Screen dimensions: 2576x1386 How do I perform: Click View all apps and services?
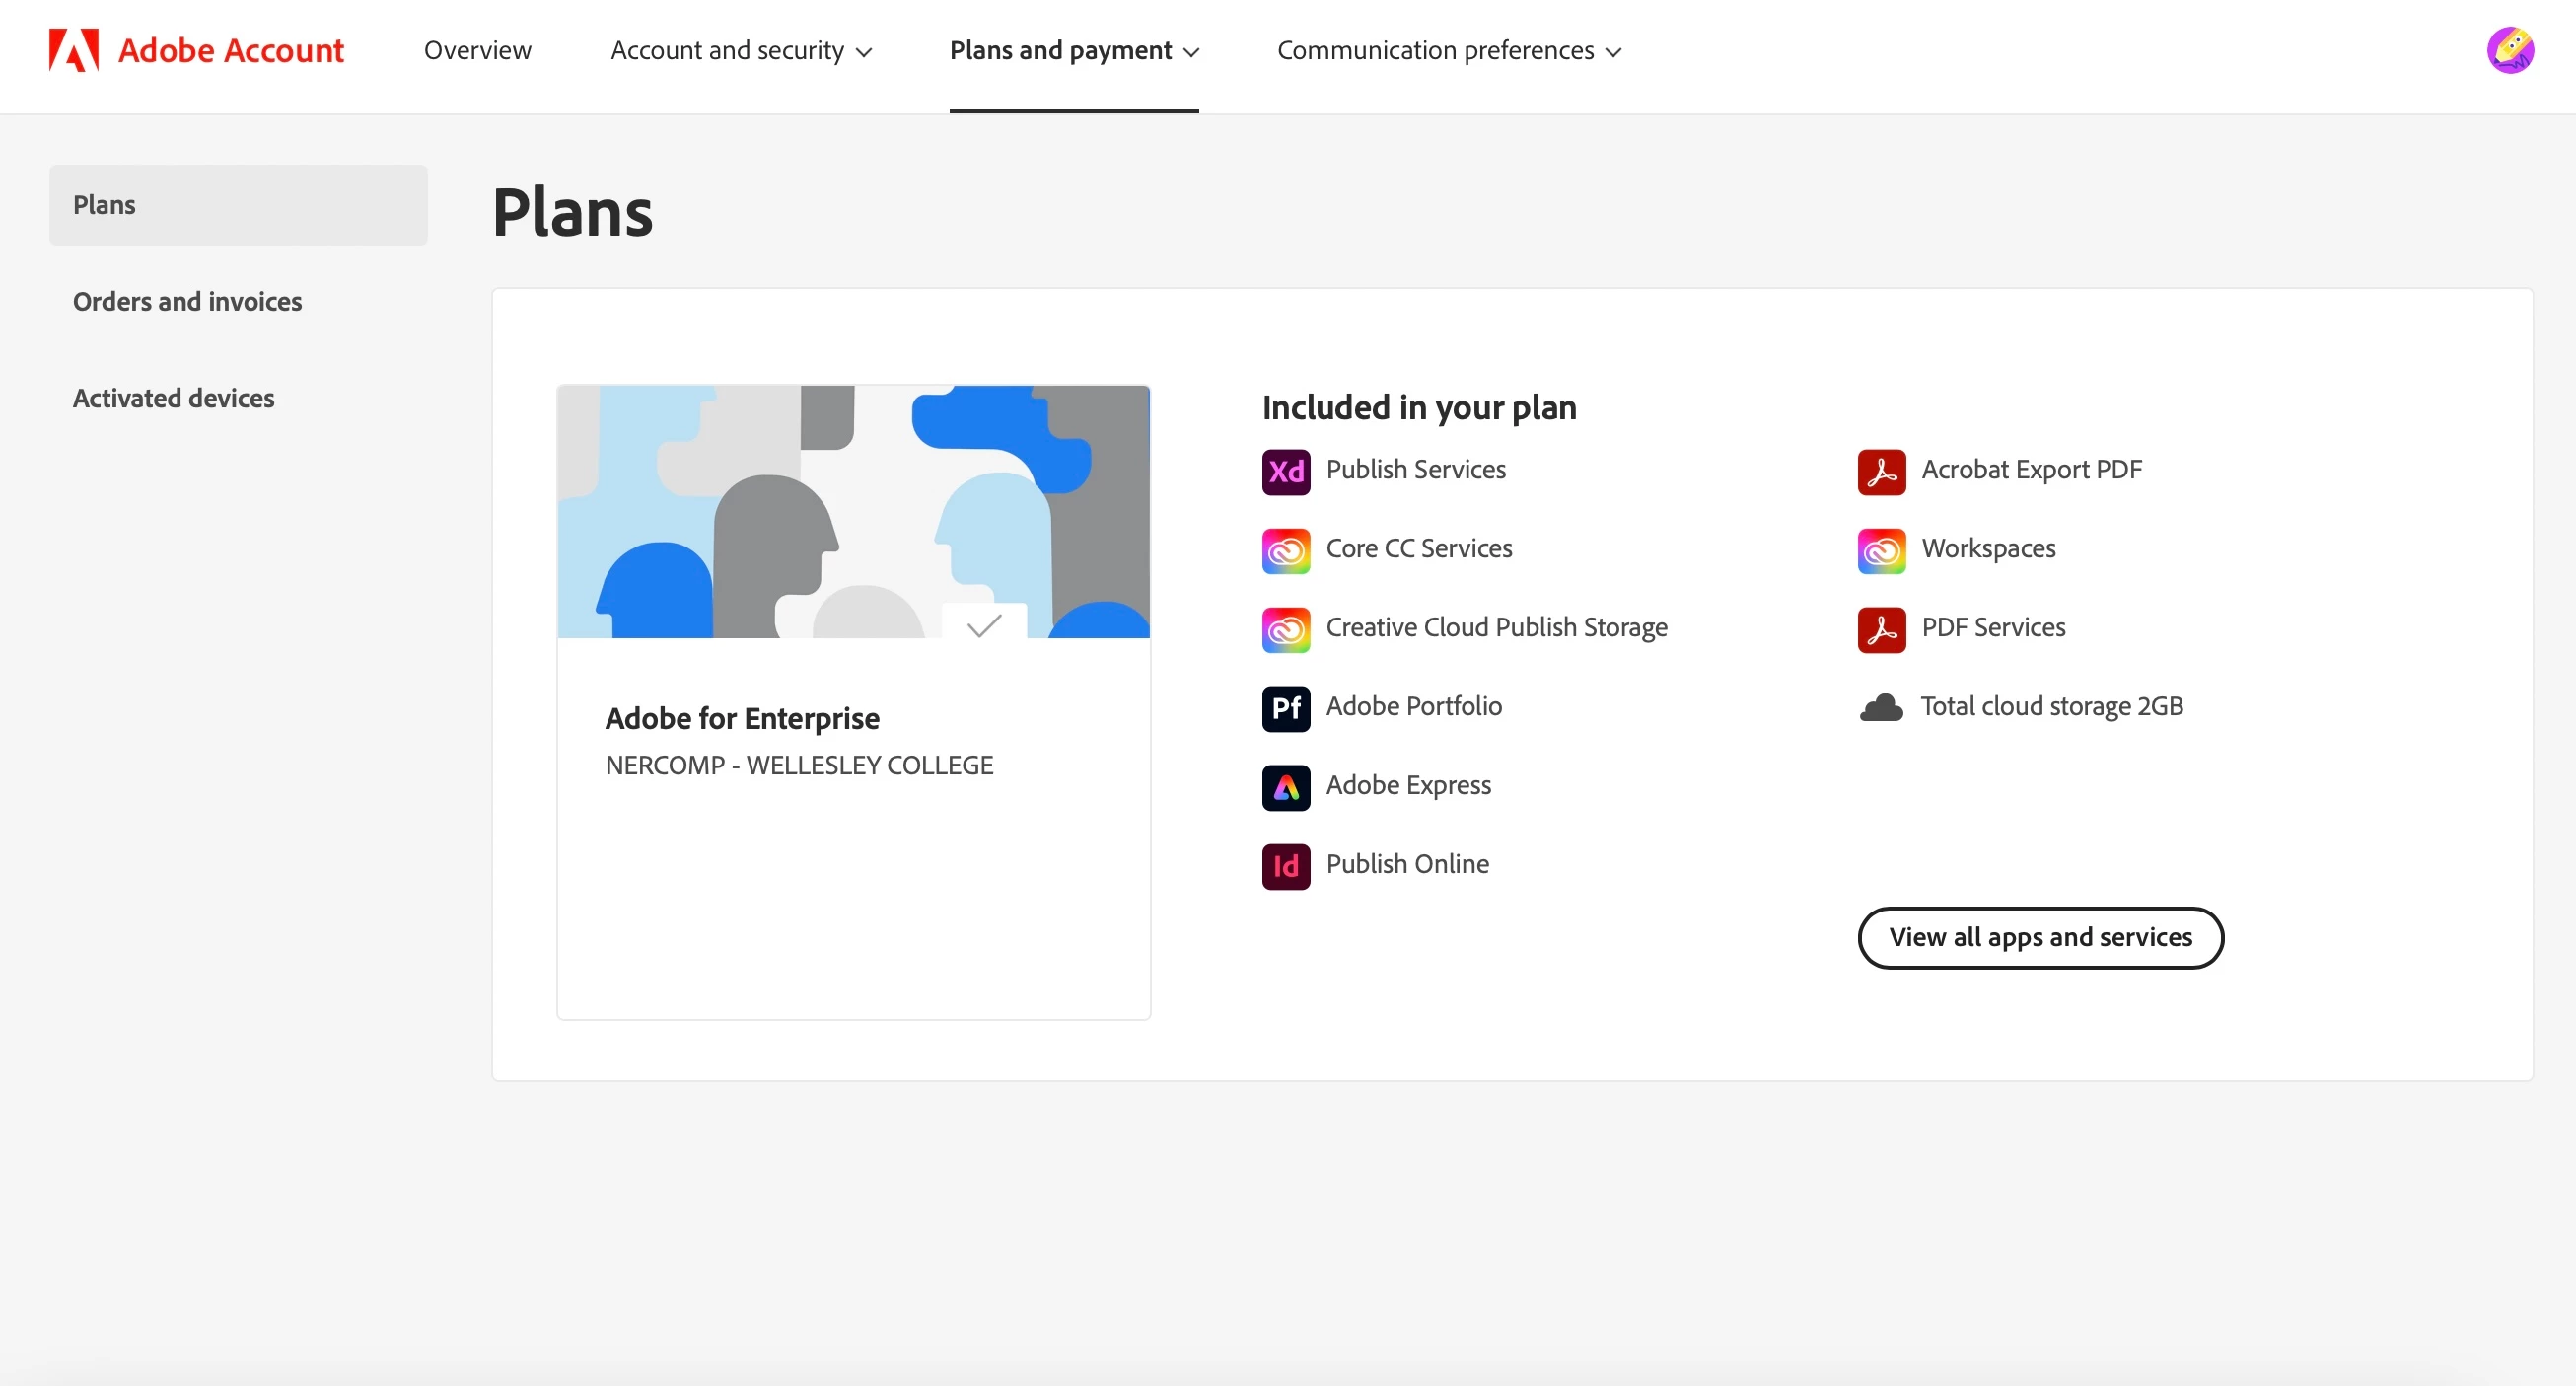click(x=2039, y=937)
